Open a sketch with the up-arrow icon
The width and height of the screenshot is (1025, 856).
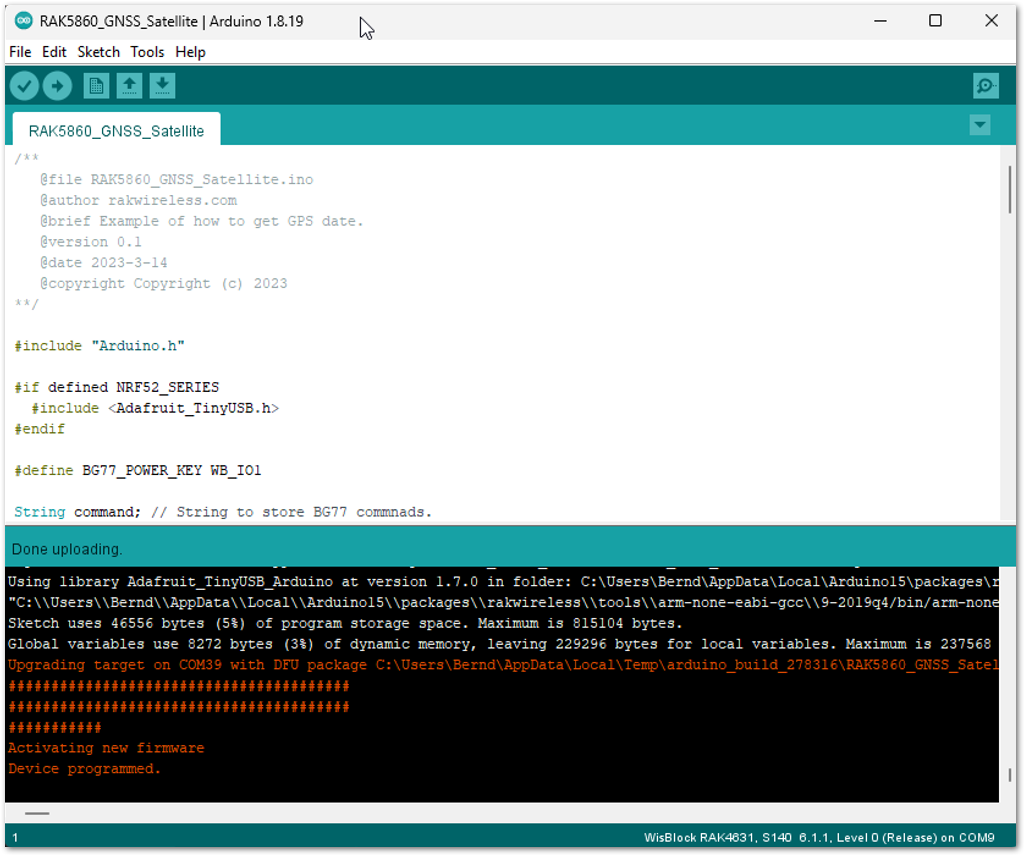pos(129,86)
